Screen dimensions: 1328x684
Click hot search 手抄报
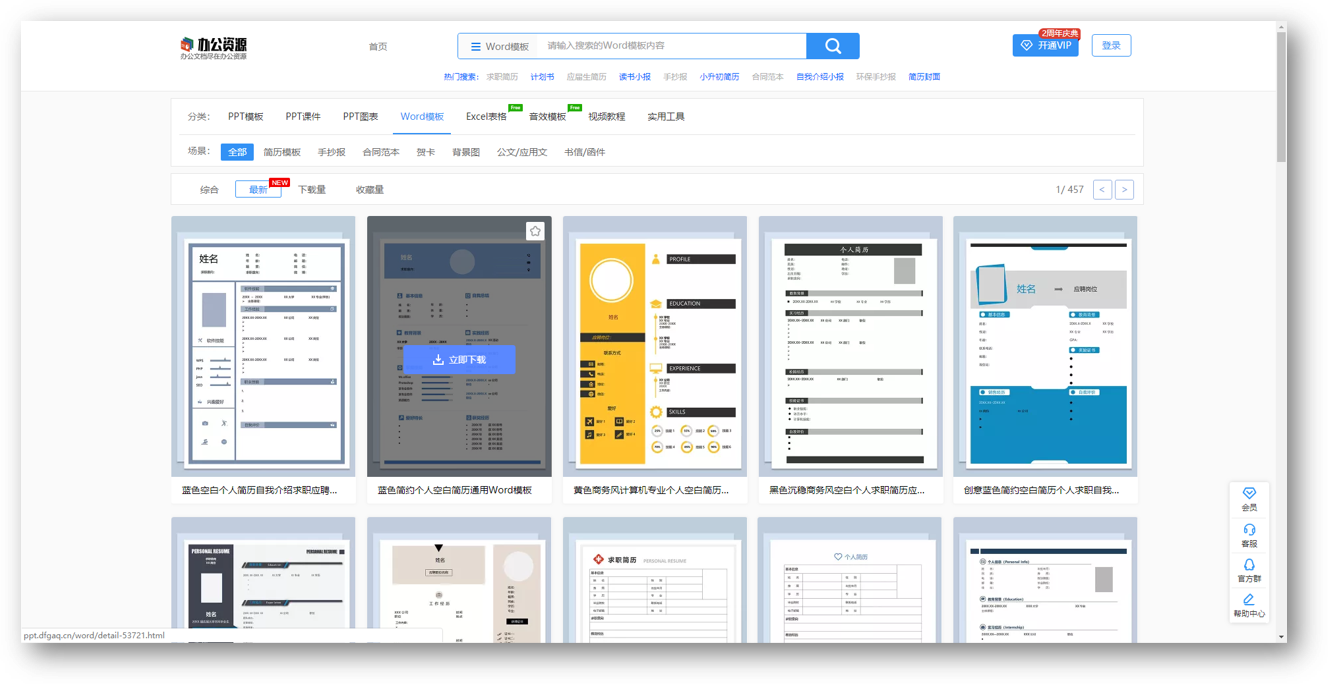pyautogui.click(x=675, y=77)
